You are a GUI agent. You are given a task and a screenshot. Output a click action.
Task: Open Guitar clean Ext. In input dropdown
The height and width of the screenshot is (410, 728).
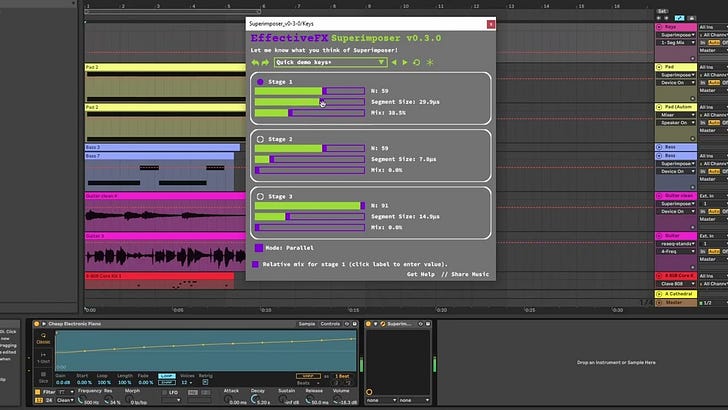(x=713, y=196)
